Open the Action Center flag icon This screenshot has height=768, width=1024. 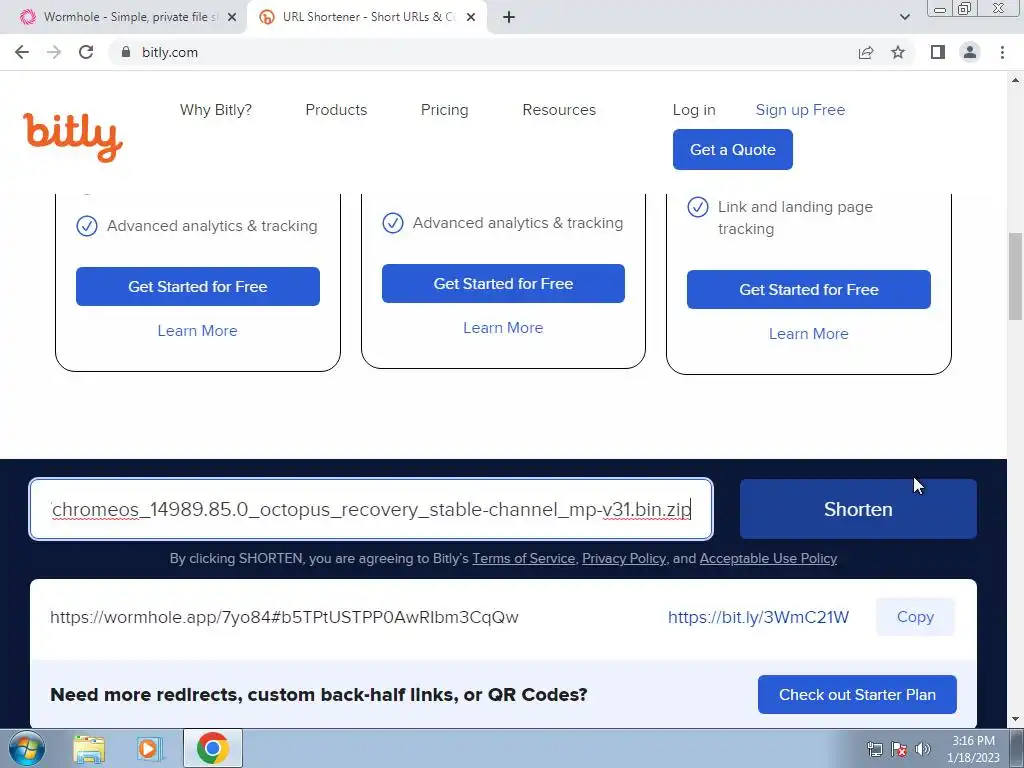pyautogui.click(x=899, y=749)
